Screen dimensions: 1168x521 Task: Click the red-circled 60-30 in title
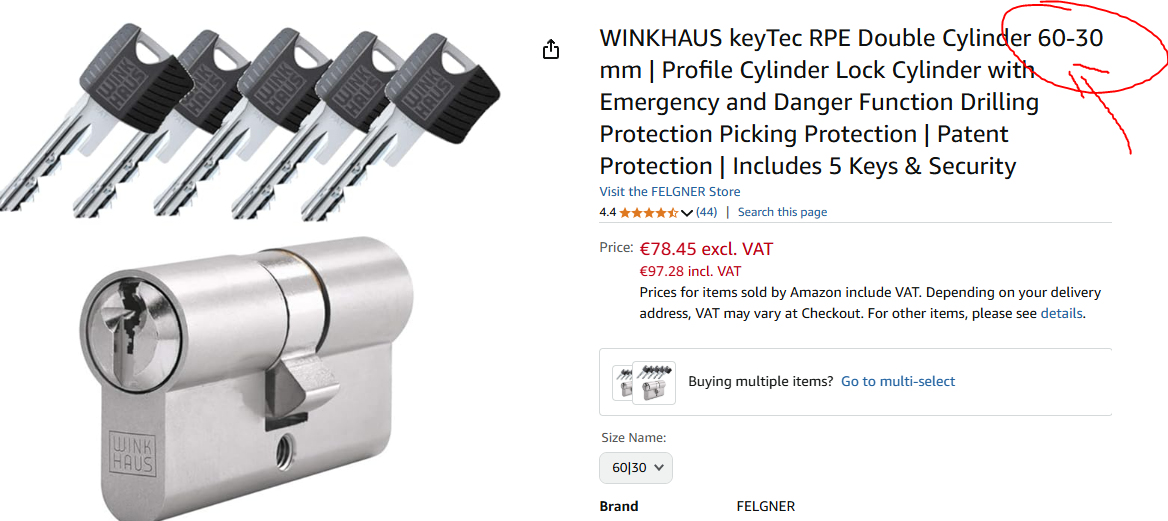click(1070, 39)
